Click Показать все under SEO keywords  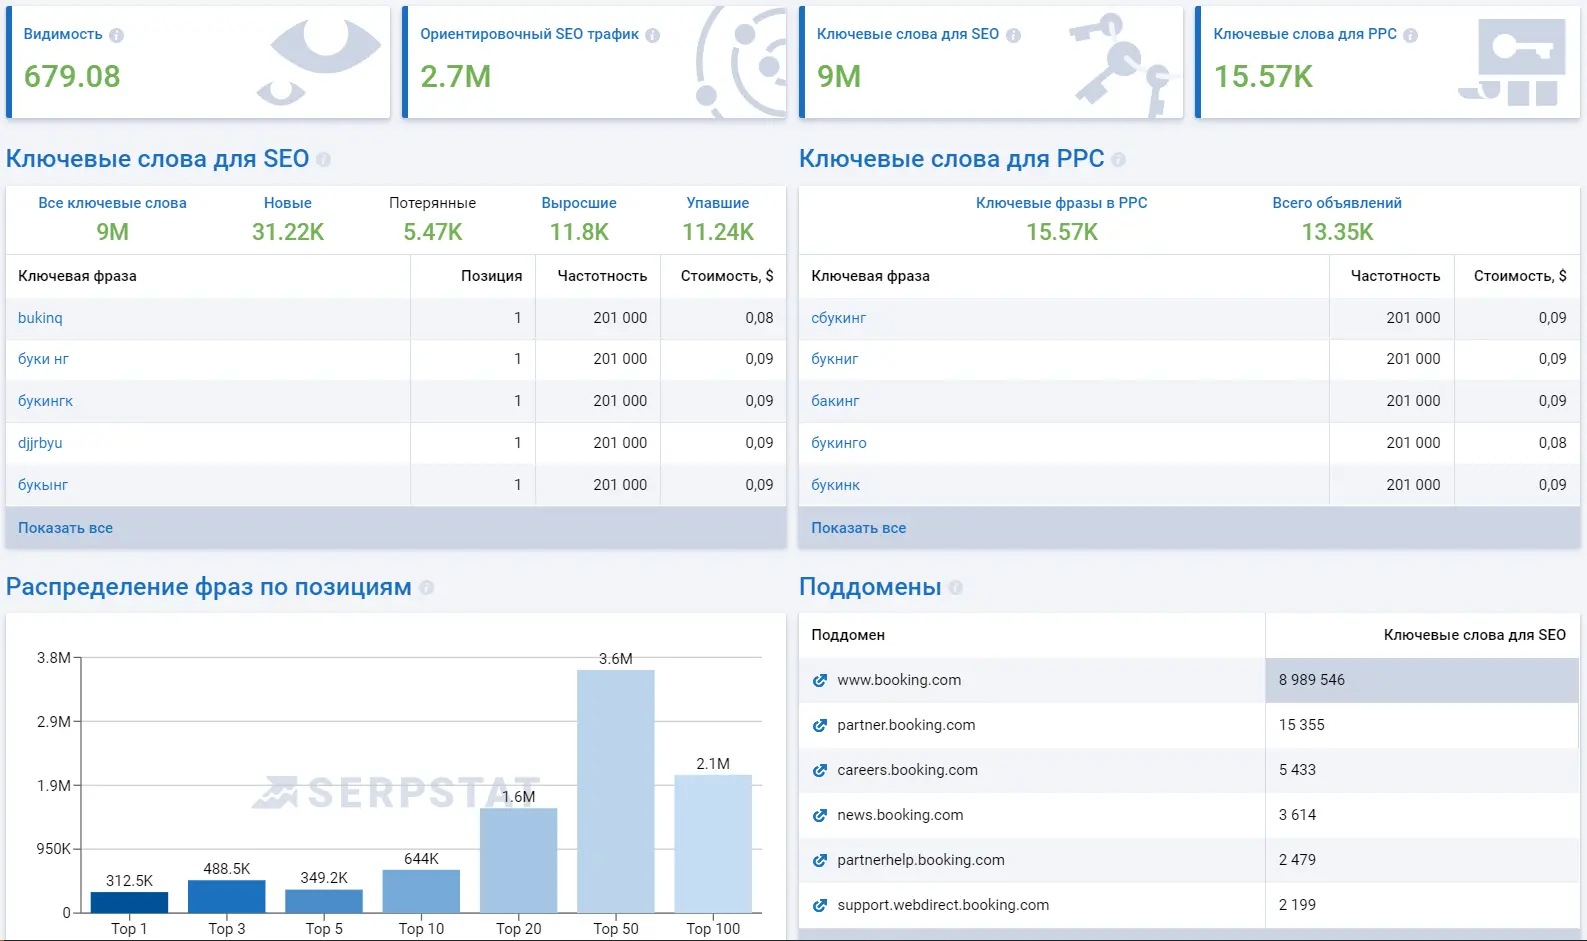pyautogui.click(x=65, y=528)
